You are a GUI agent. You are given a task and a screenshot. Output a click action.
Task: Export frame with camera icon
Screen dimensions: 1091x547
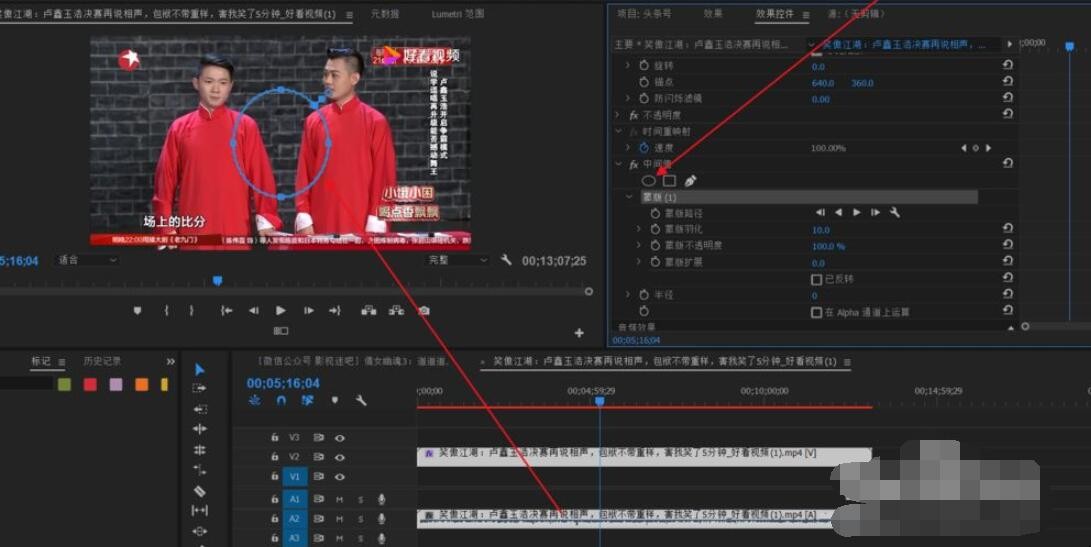[x=424, y=310]
